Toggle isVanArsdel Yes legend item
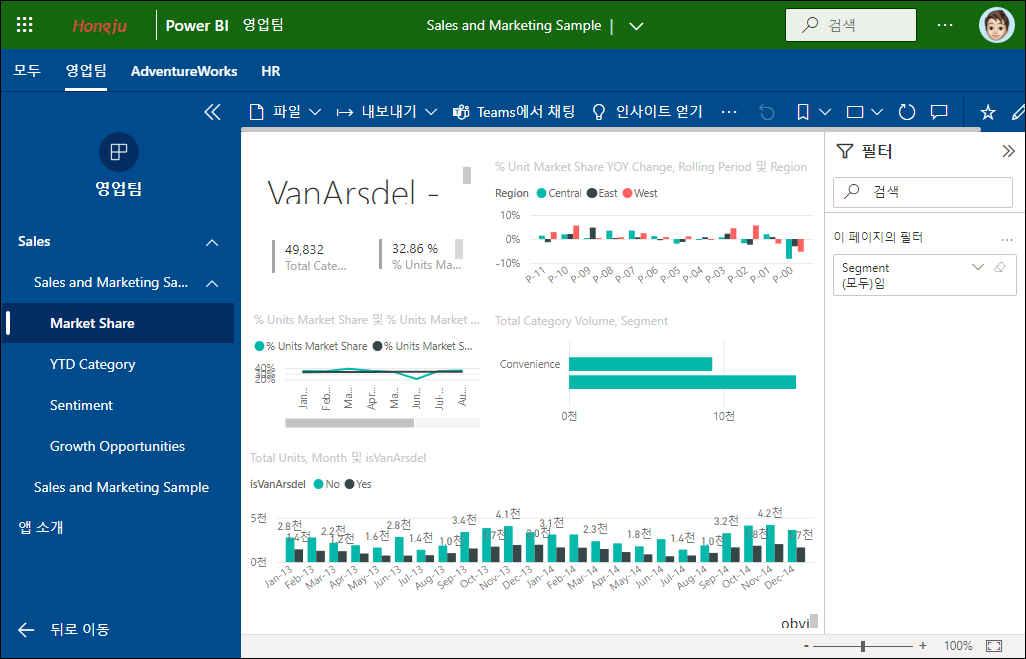Screen dimensions: 1026x659 [358, 484]
